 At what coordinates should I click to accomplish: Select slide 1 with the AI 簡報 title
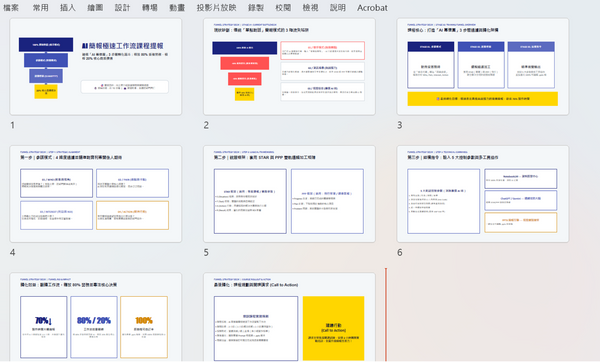coord(96,67)
